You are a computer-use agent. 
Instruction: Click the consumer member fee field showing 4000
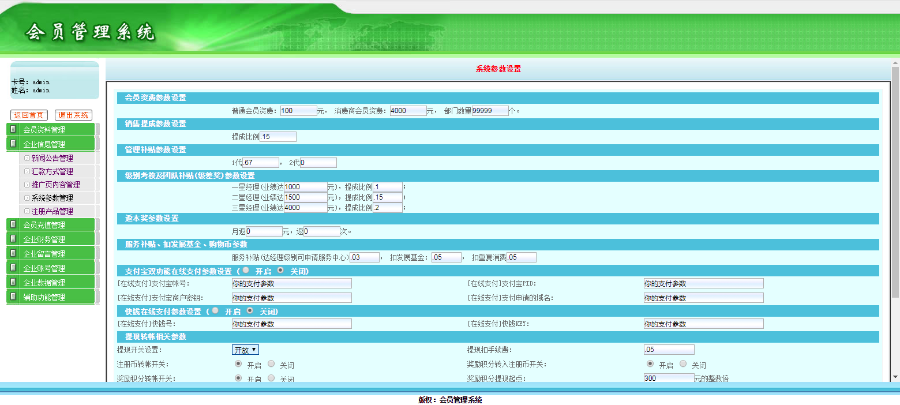(408, 111)
